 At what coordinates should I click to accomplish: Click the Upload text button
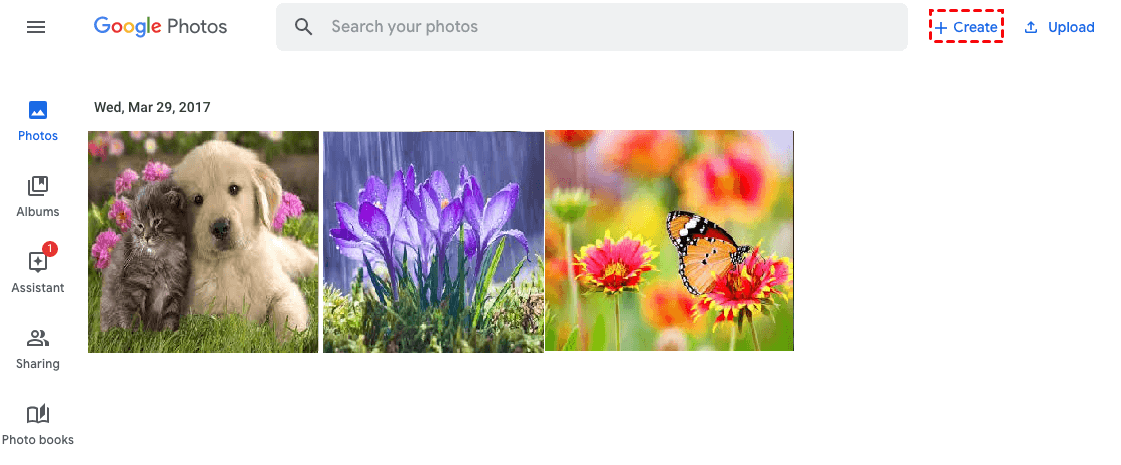[1071, 27]
